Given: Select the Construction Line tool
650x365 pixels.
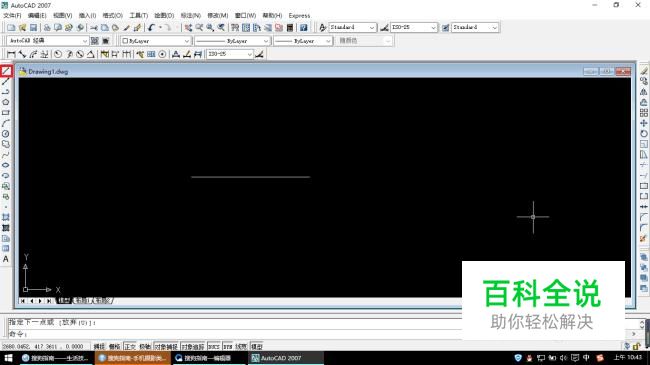Looking at the screenshot, I should coord(5,81).
